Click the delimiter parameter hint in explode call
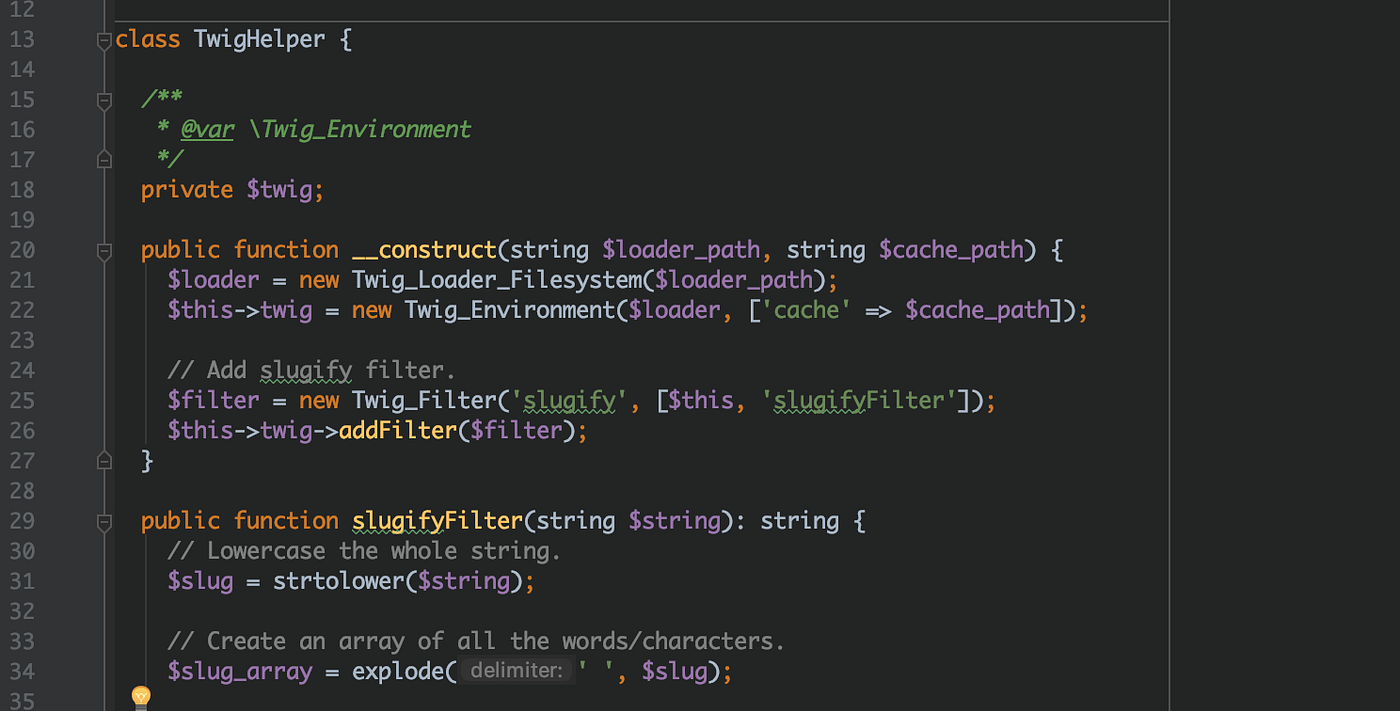1400x711 pixels. pyautogui.click(x=517, y=670)
